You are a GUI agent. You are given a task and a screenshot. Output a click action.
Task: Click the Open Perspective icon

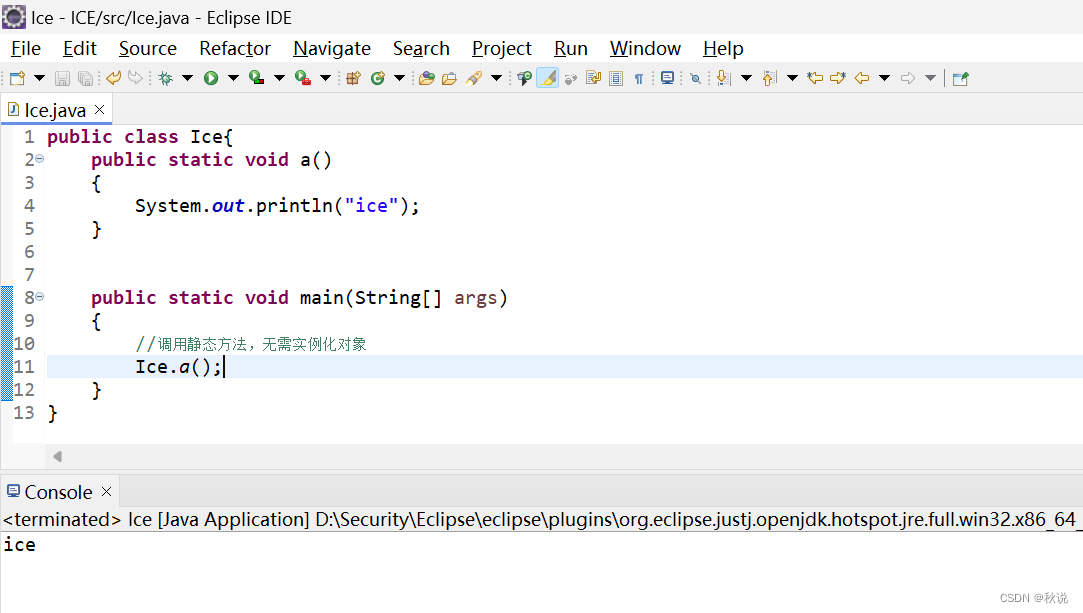pyautogui.click(x=961, y=78)
